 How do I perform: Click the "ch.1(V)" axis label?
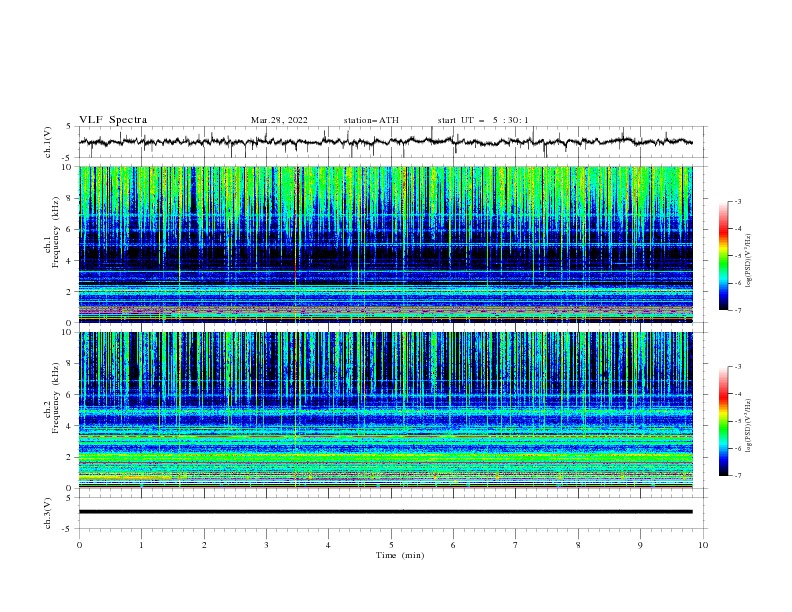48,142
